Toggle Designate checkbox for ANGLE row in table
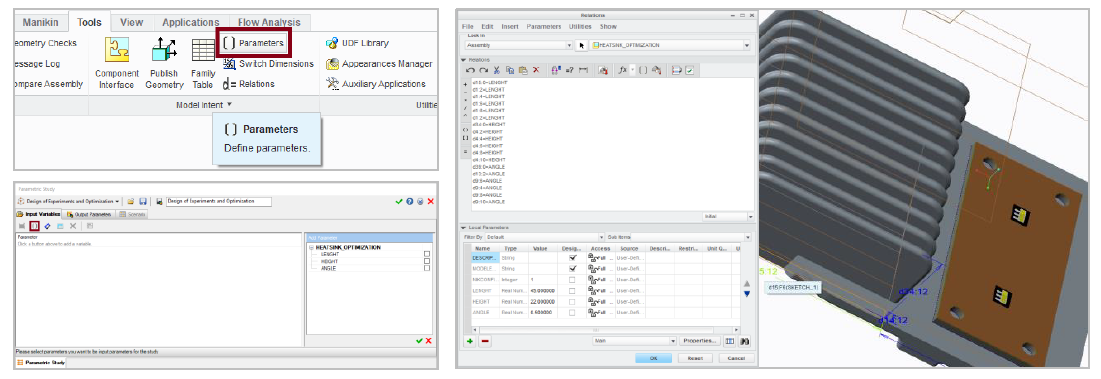 (x=572, y=312)
